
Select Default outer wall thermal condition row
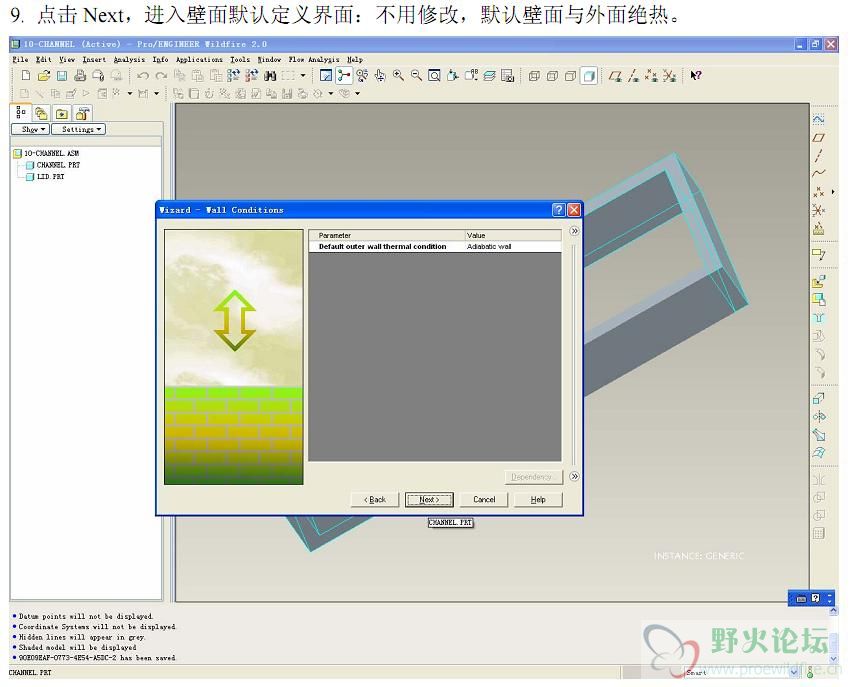pos(435,247)
